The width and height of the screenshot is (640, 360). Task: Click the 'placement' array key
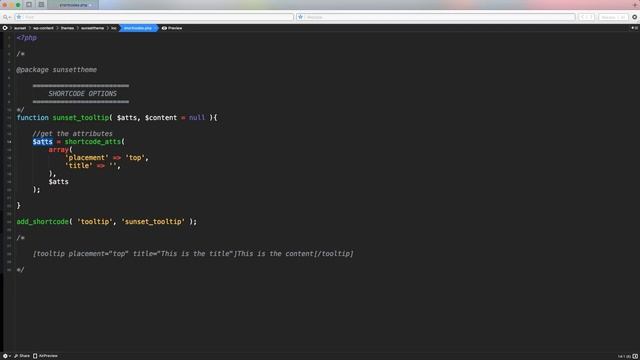tap(87, 158)
